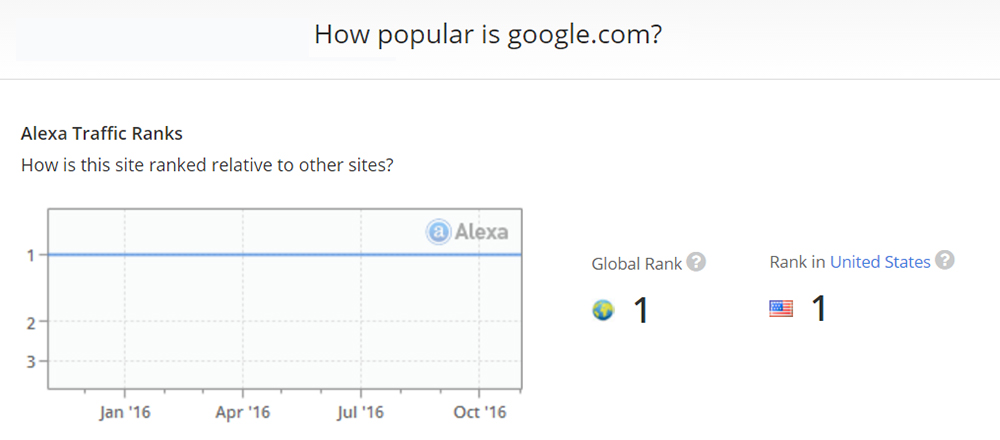
Task: Click the "How is this site ranked" subtitle
Action: tap(206, 165)
